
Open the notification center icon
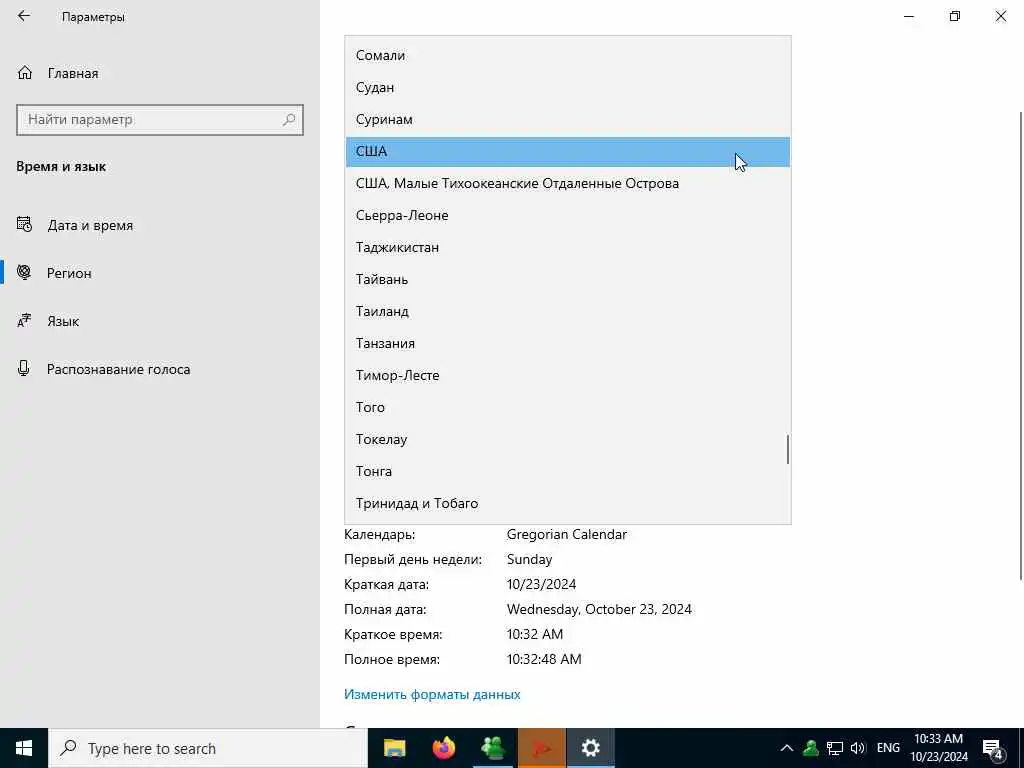click(x=993, y=748)
